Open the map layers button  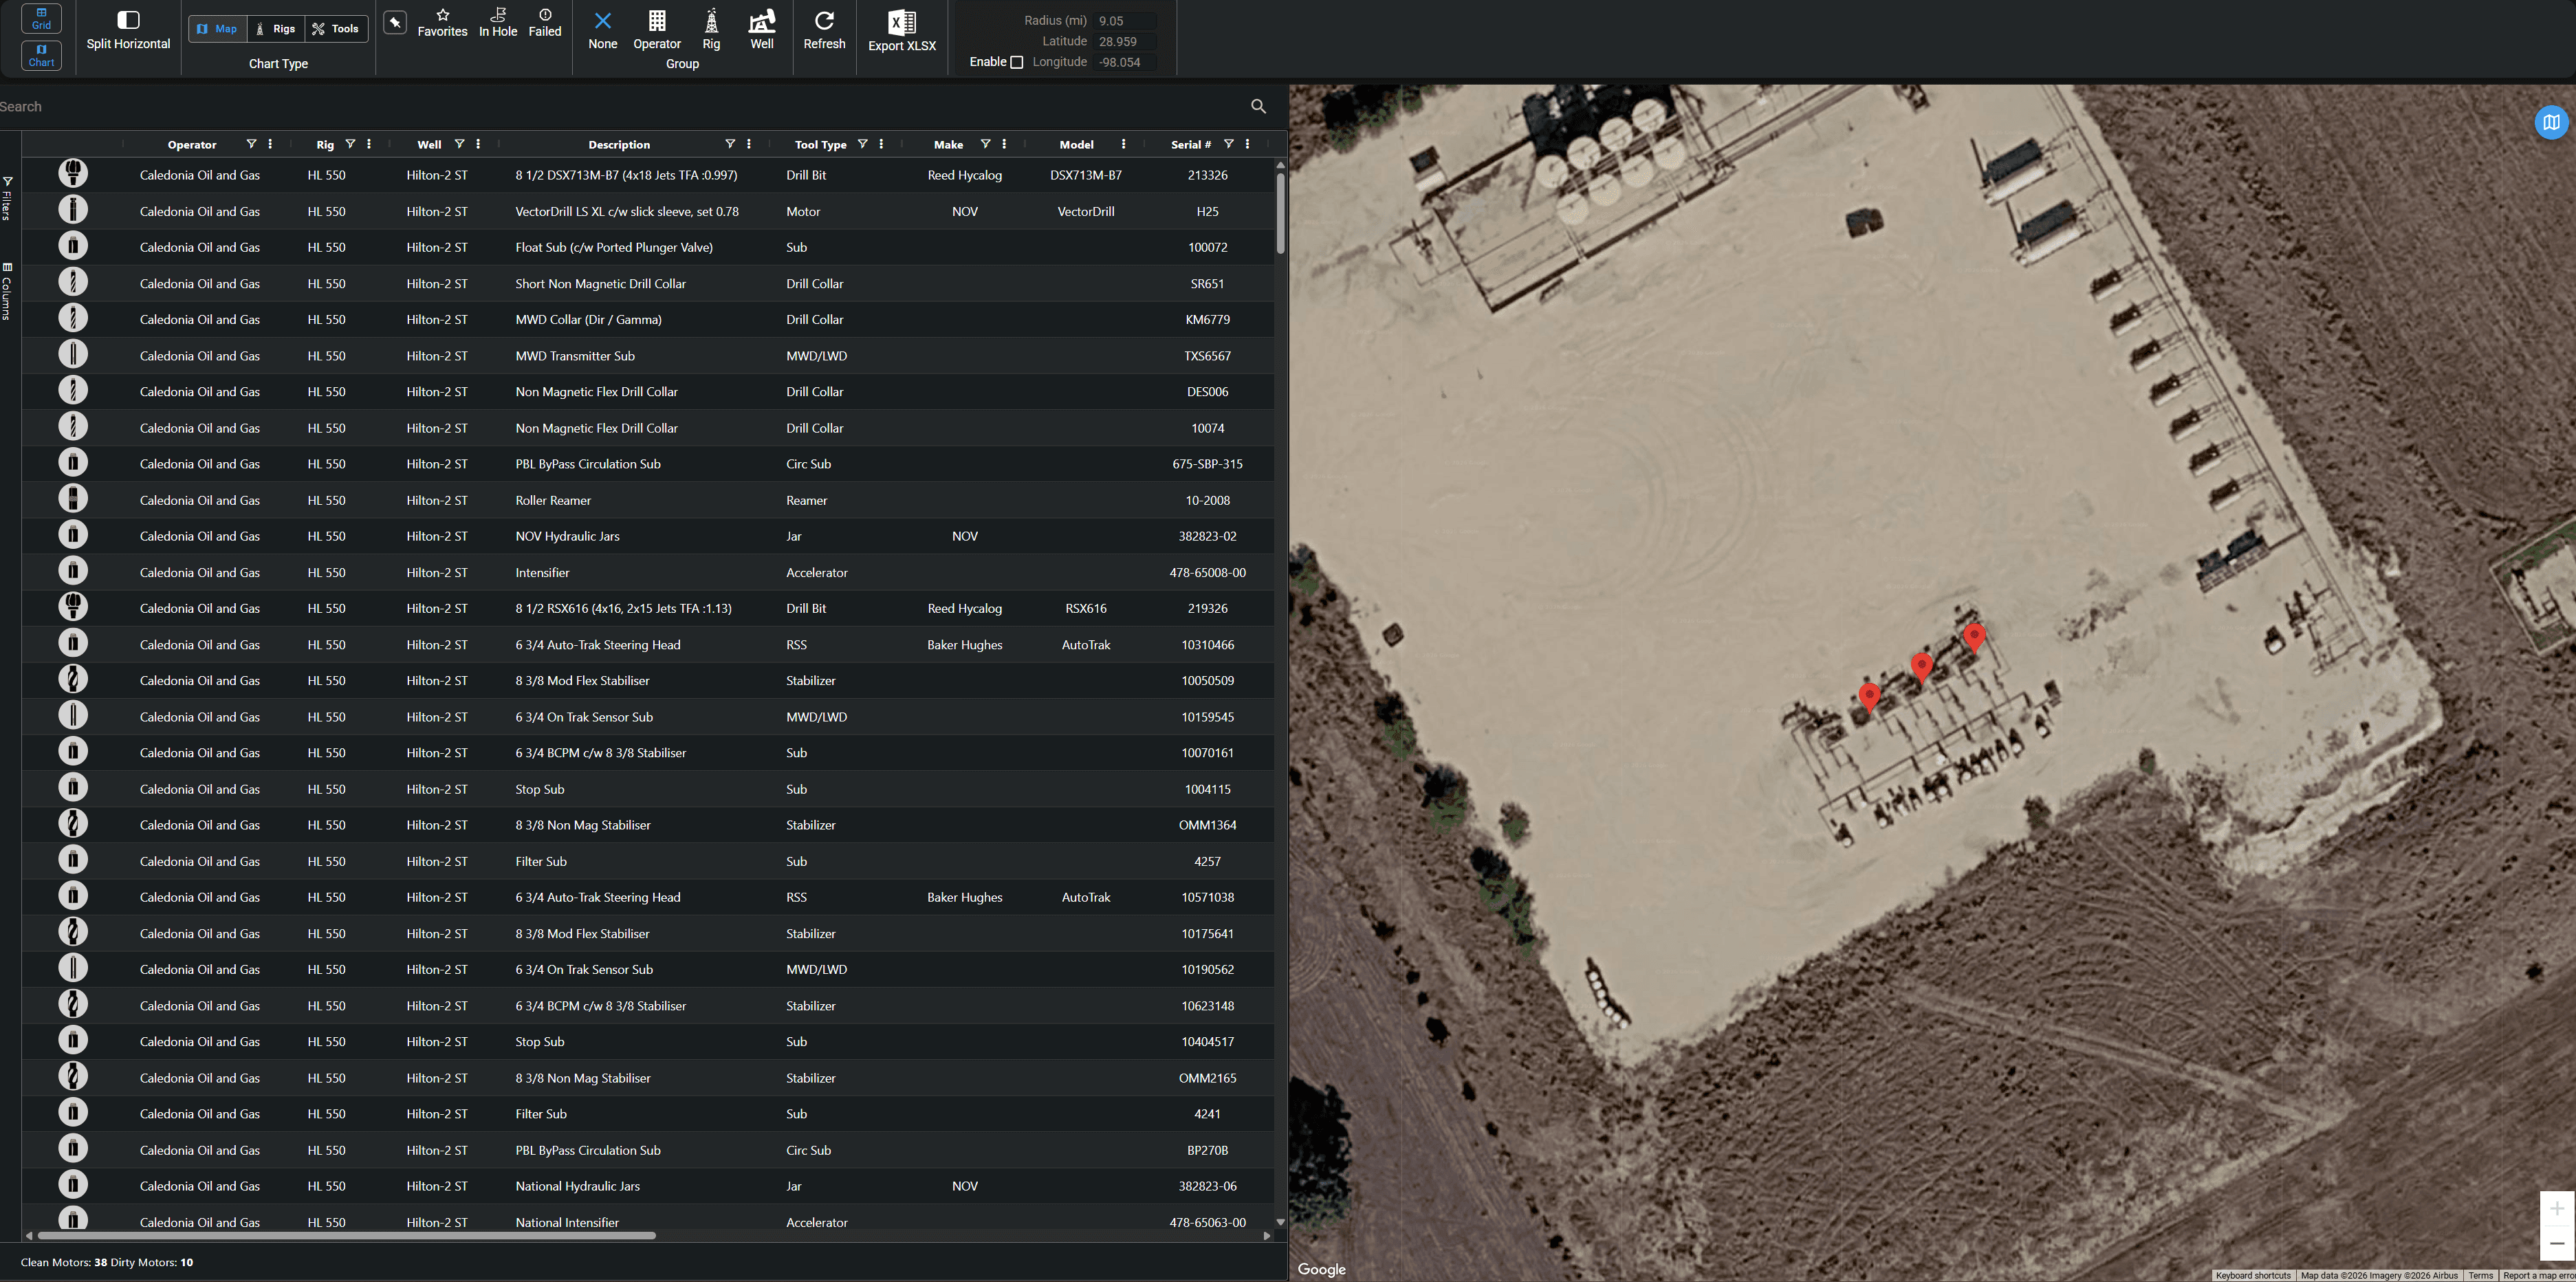click(x=2551, y=122)
